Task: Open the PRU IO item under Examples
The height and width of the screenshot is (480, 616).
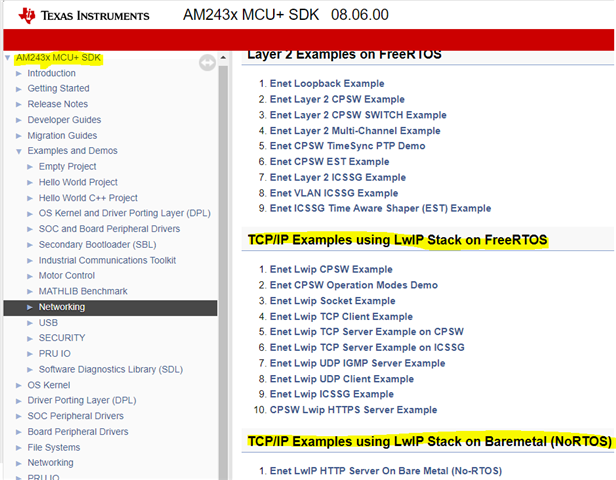Action: 55,354
